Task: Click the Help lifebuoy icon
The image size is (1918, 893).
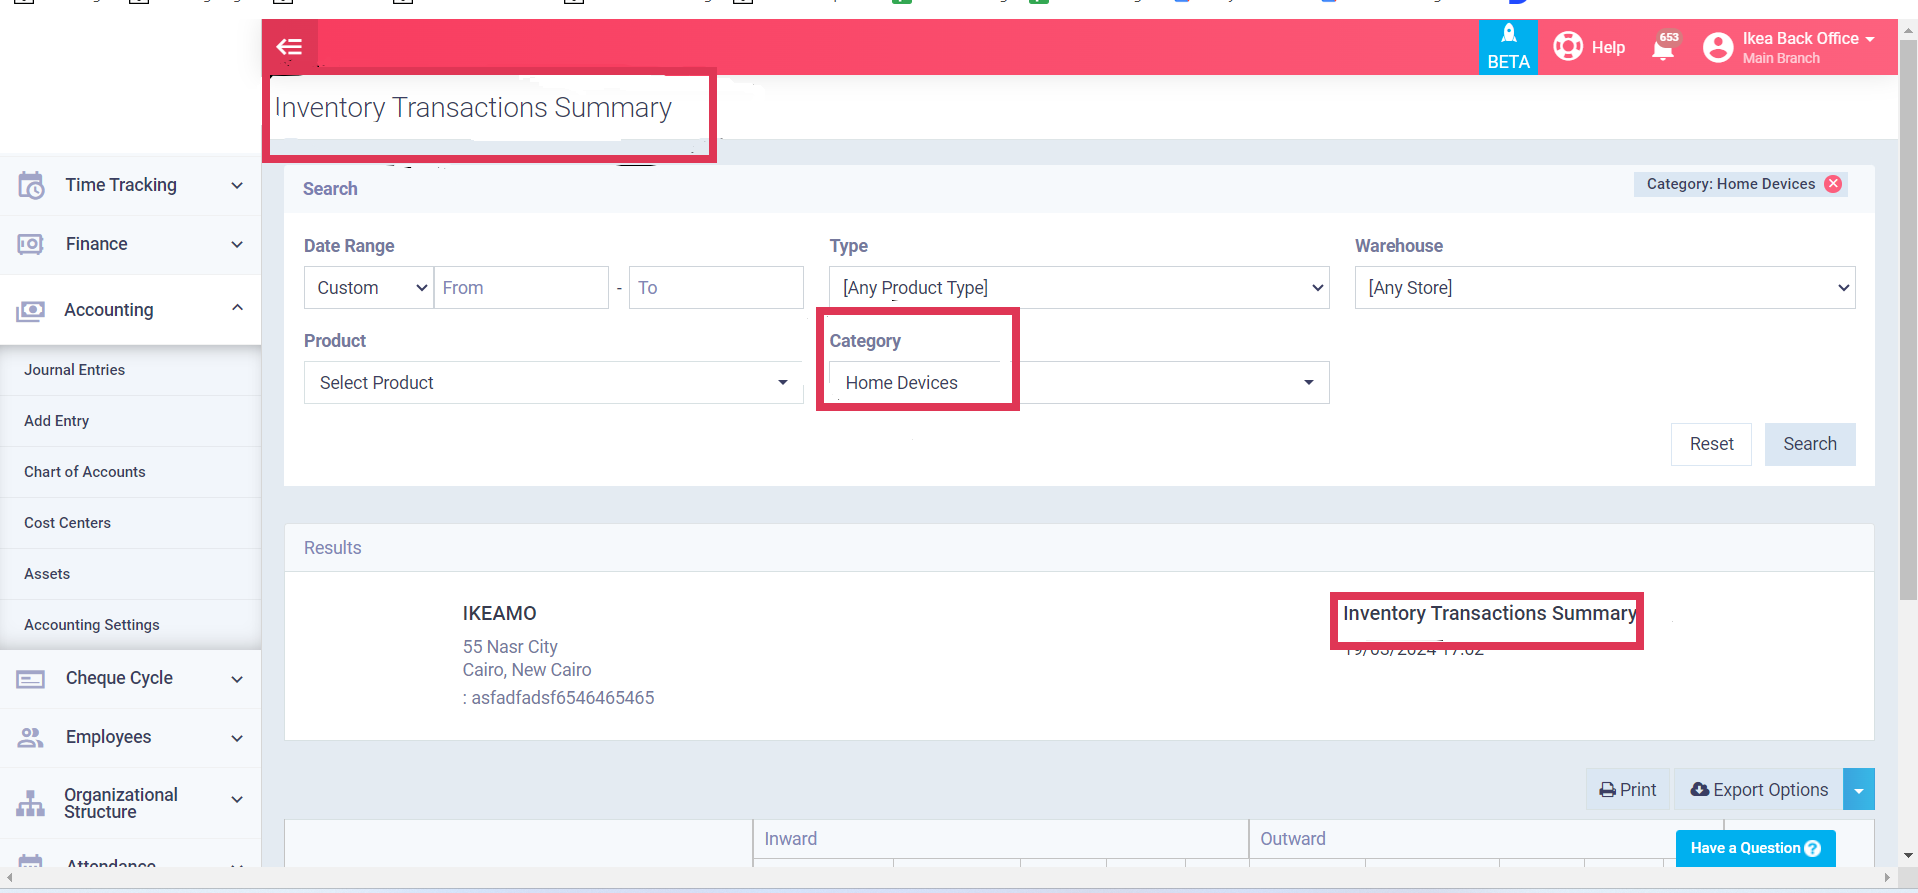Action: (1567, 47)
